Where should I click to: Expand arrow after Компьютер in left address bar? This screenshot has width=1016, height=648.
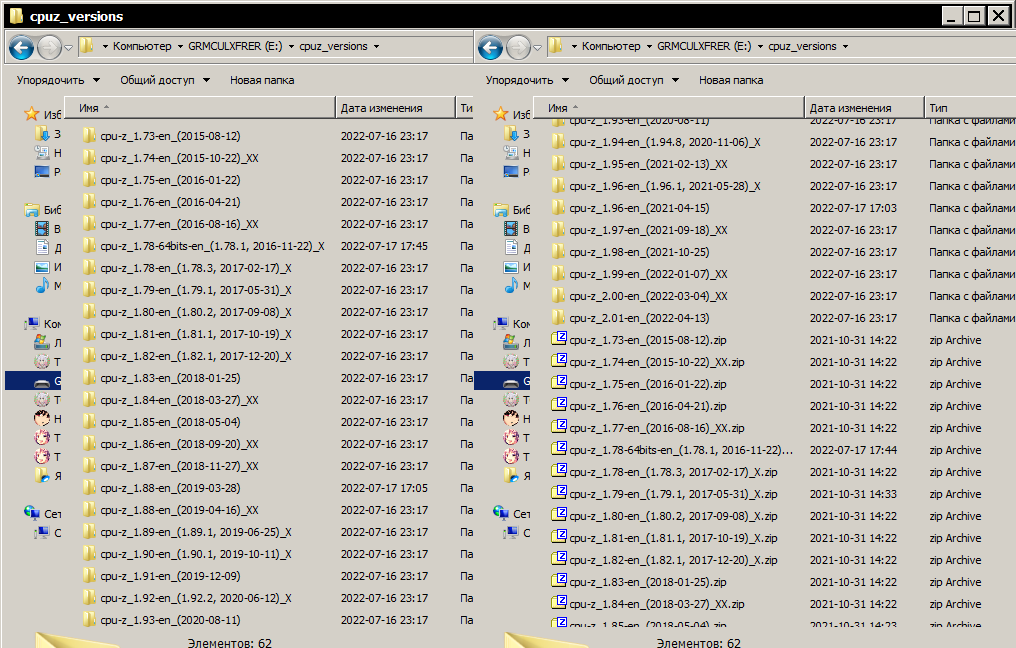pyautogui.click(x=180, y=47)
